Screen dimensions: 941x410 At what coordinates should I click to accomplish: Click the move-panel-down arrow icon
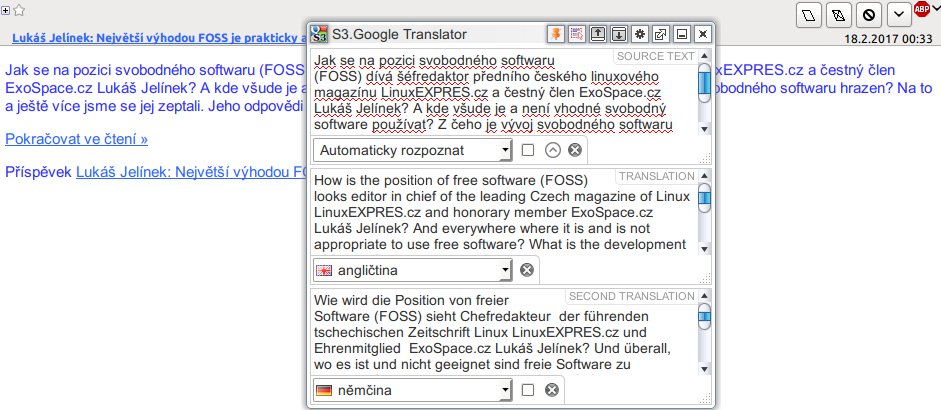tap(619, 34)
